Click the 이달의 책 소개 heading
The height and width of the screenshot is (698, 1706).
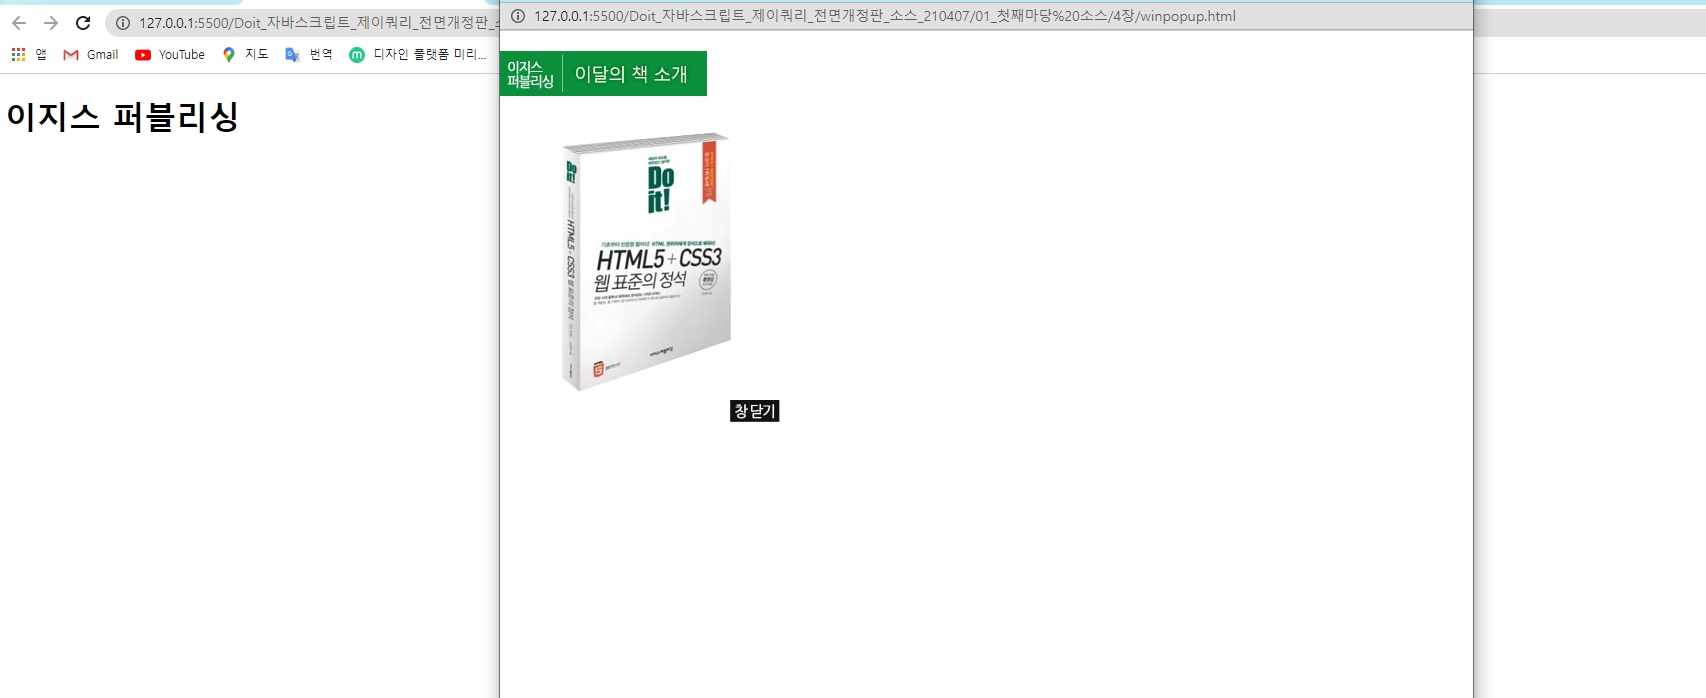click(x=631, y=74)
